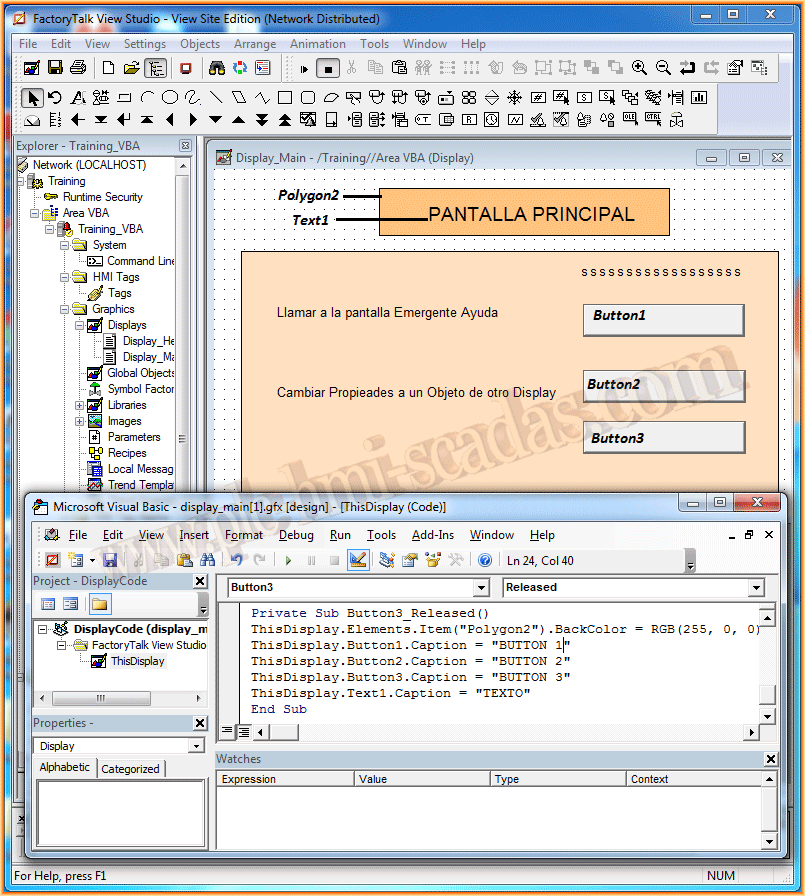Click the Ellipse drawing tool
The image size is (805, 896).
[x=170, y=97]
